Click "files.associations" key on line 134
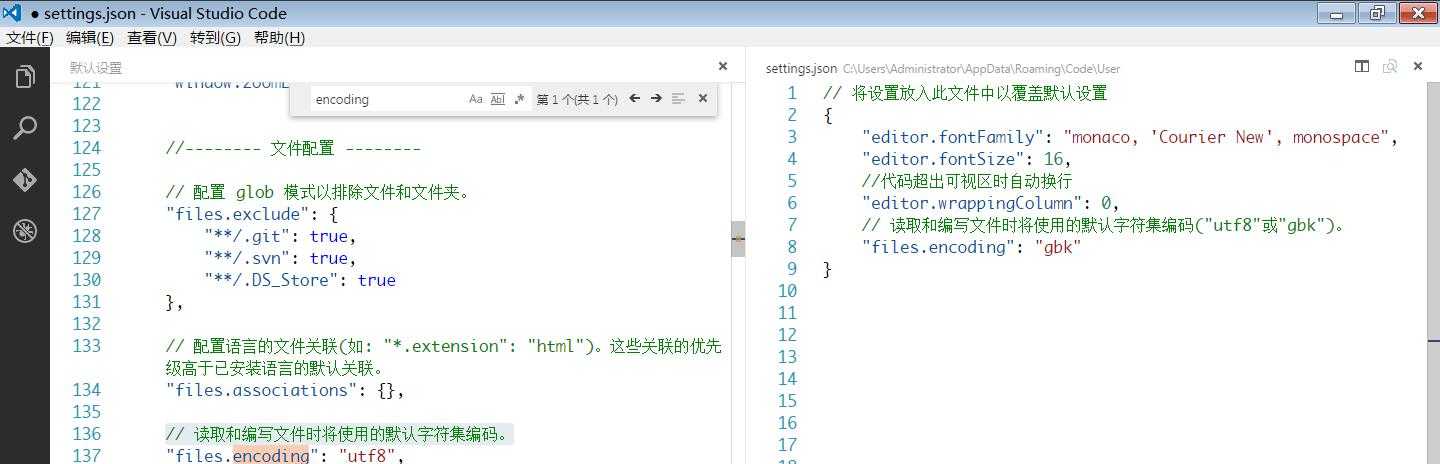The width and height of the screenshot is (1440, 464). (x=260, y=390)
